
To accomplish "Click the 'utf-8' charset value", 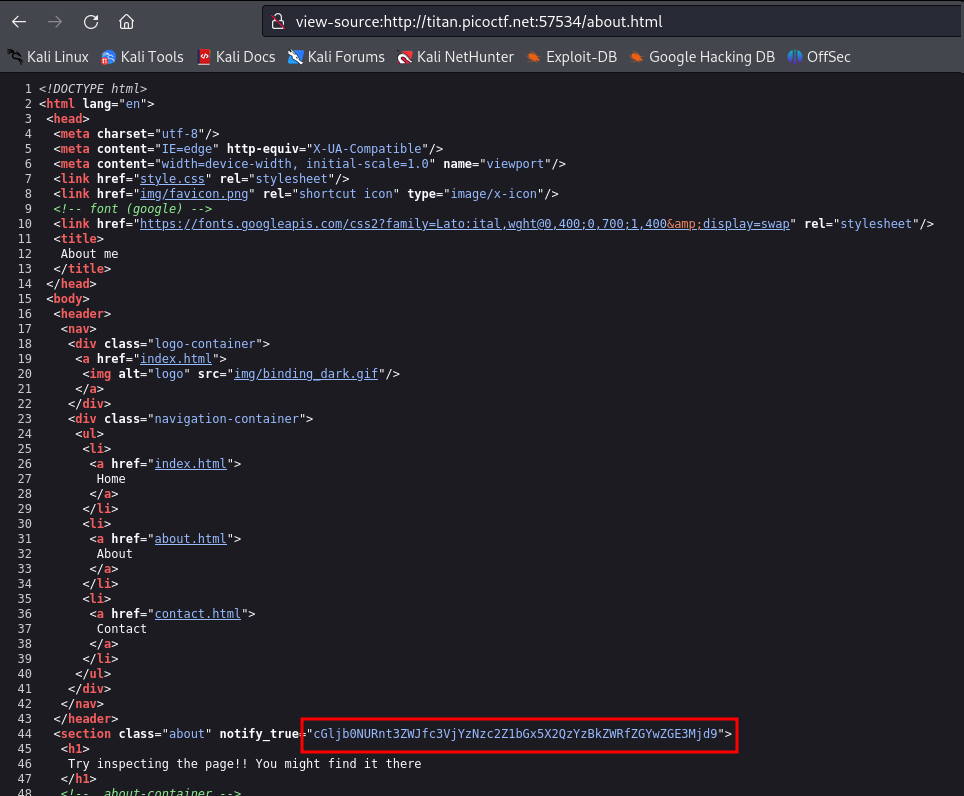I will click(180, 134).
